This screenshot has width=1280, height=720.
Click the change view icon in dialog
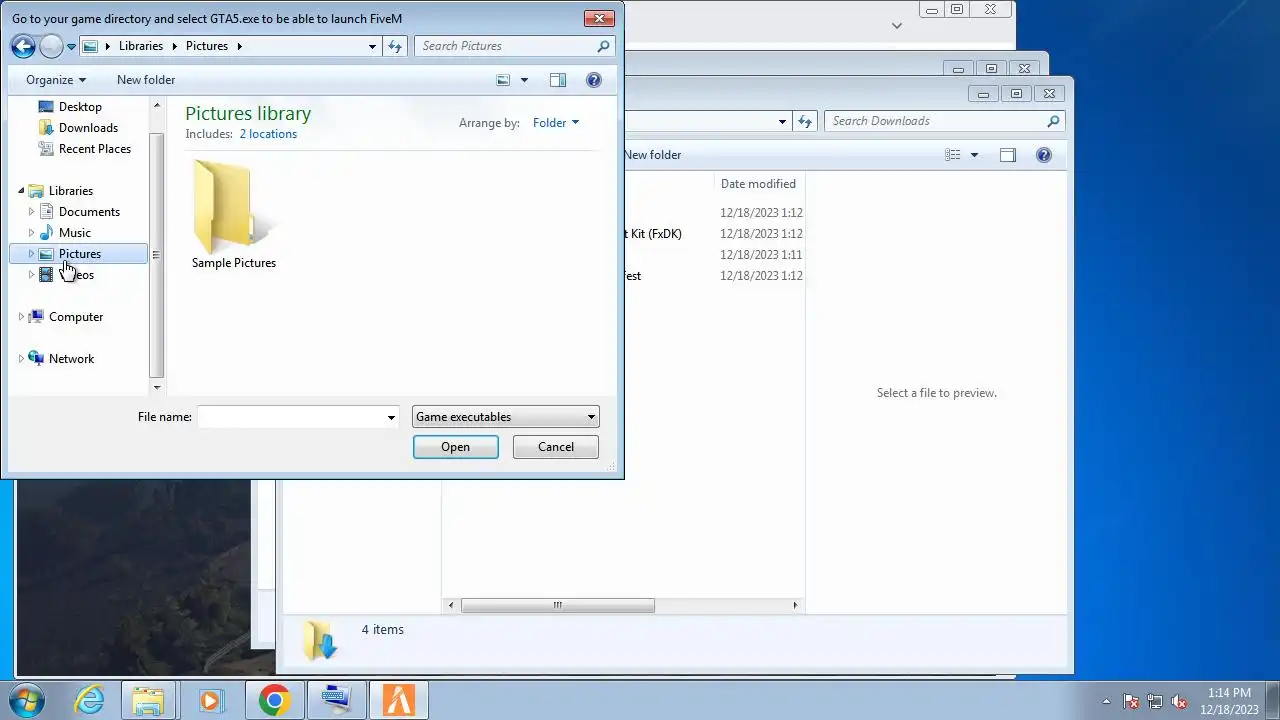[503, 80]
